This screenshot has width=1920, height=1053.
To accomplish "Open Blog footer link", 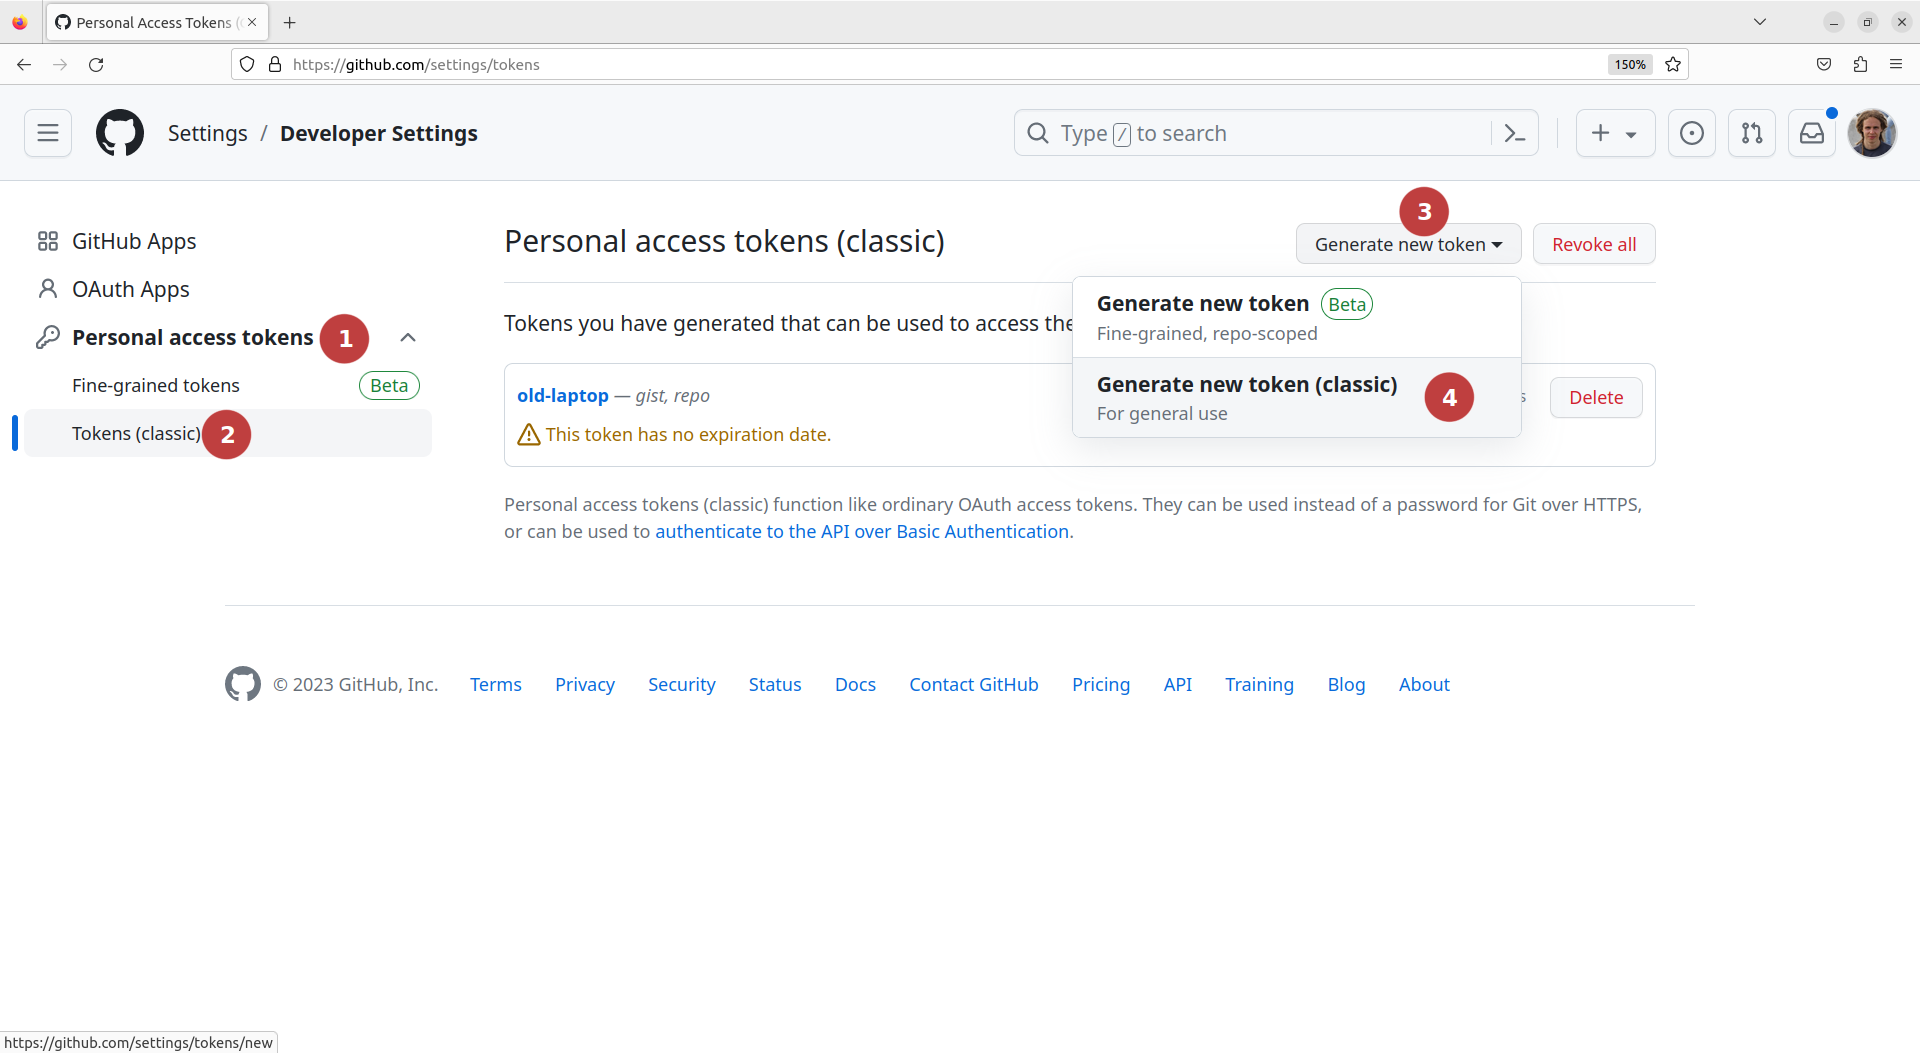I will (1346, 684).
